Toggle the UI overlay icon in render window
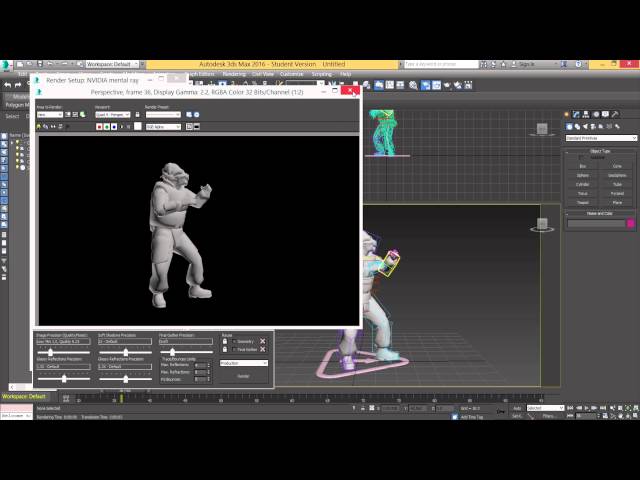The image size is (640, 480). 189,127
